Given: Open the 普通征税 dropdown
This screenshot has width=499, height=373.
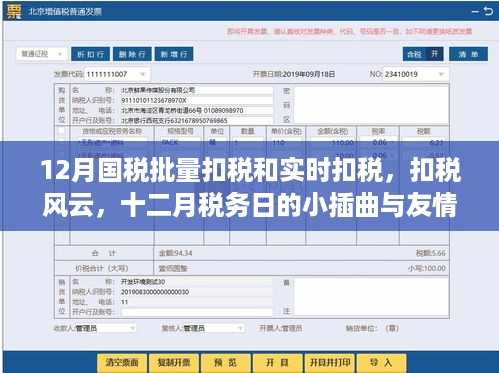Looking at the screenshot, I should click(x=42, y=54).
